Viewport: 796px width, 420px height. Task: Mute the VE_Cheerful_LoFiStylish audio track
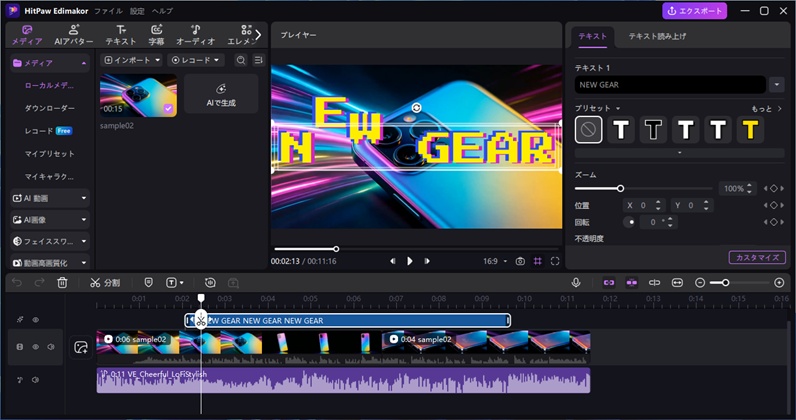35,380
